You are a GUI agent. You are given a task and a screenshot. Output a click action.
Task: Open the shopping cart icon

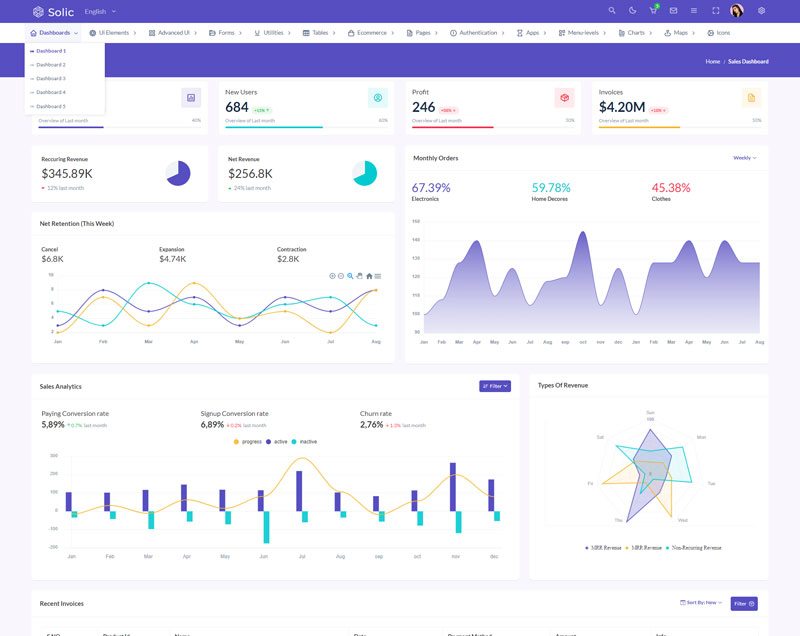coord(653,11)
